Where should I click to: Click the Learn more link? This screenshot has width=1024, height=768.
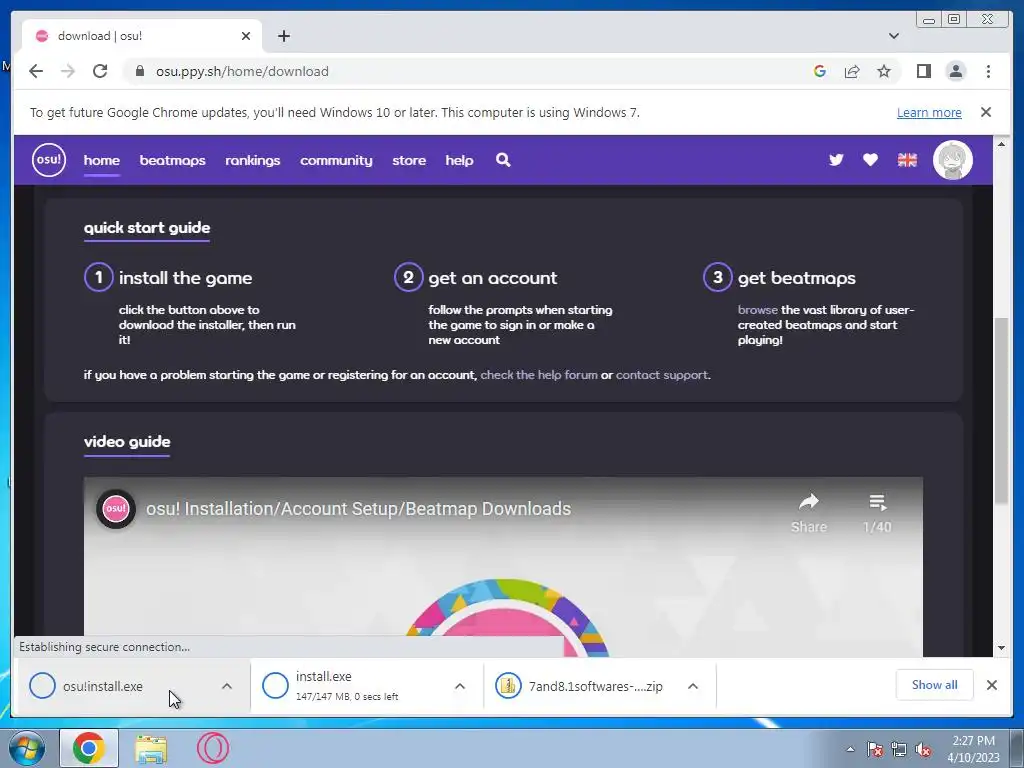(x=929, y=112)
